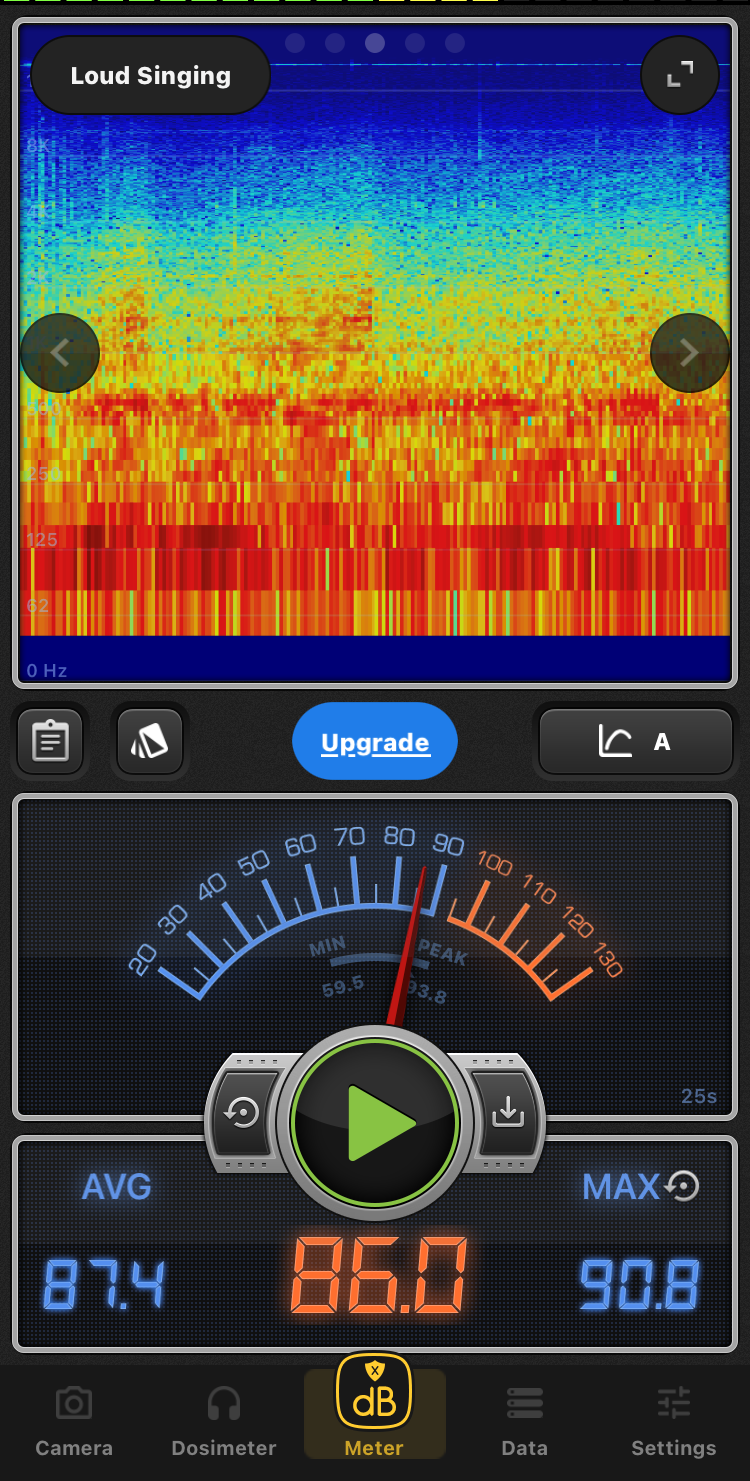Click the blue Upgrade button
Image resolution: width=750 pixels, height=1481 pixels.
[x=375, y=742]
